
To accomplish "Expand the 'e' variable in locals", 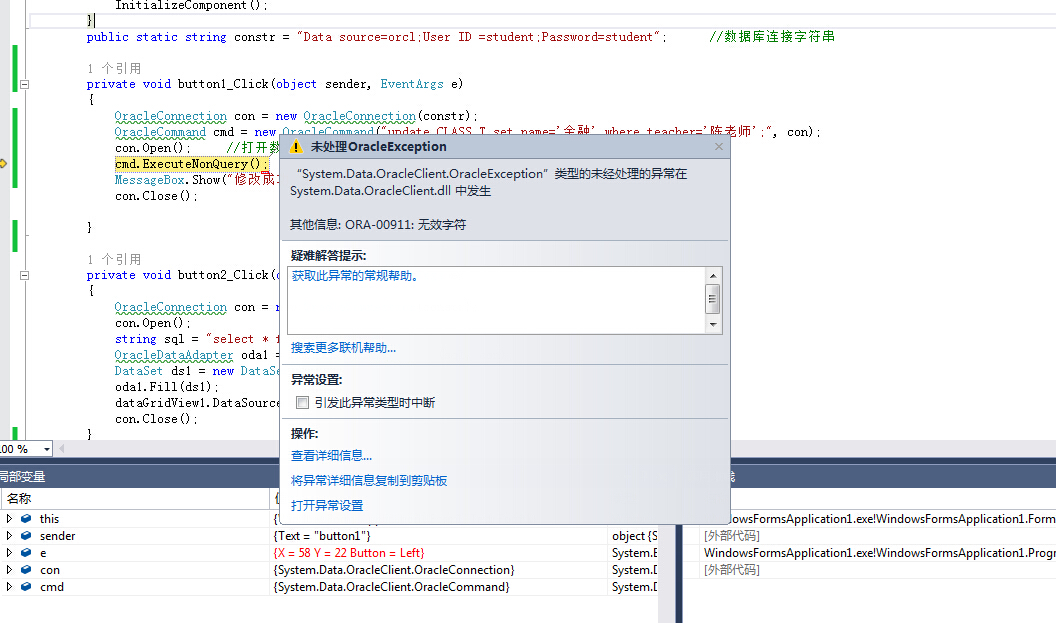I will point(9,552).
